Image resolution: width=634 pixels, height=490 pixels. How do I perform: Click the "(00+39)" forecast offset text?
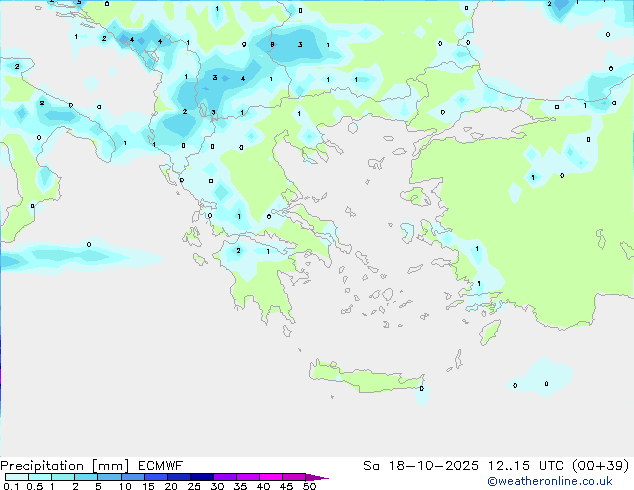pos(601,466)
